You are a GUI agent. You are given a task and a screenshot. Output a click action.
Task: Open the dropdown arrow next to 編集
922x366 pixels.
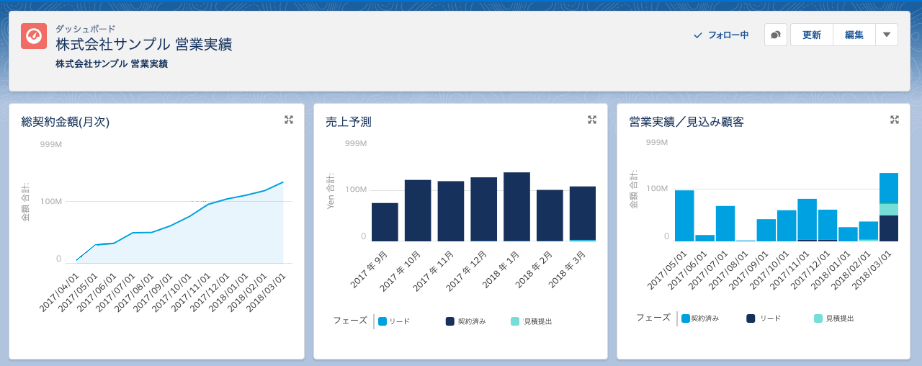887,35
